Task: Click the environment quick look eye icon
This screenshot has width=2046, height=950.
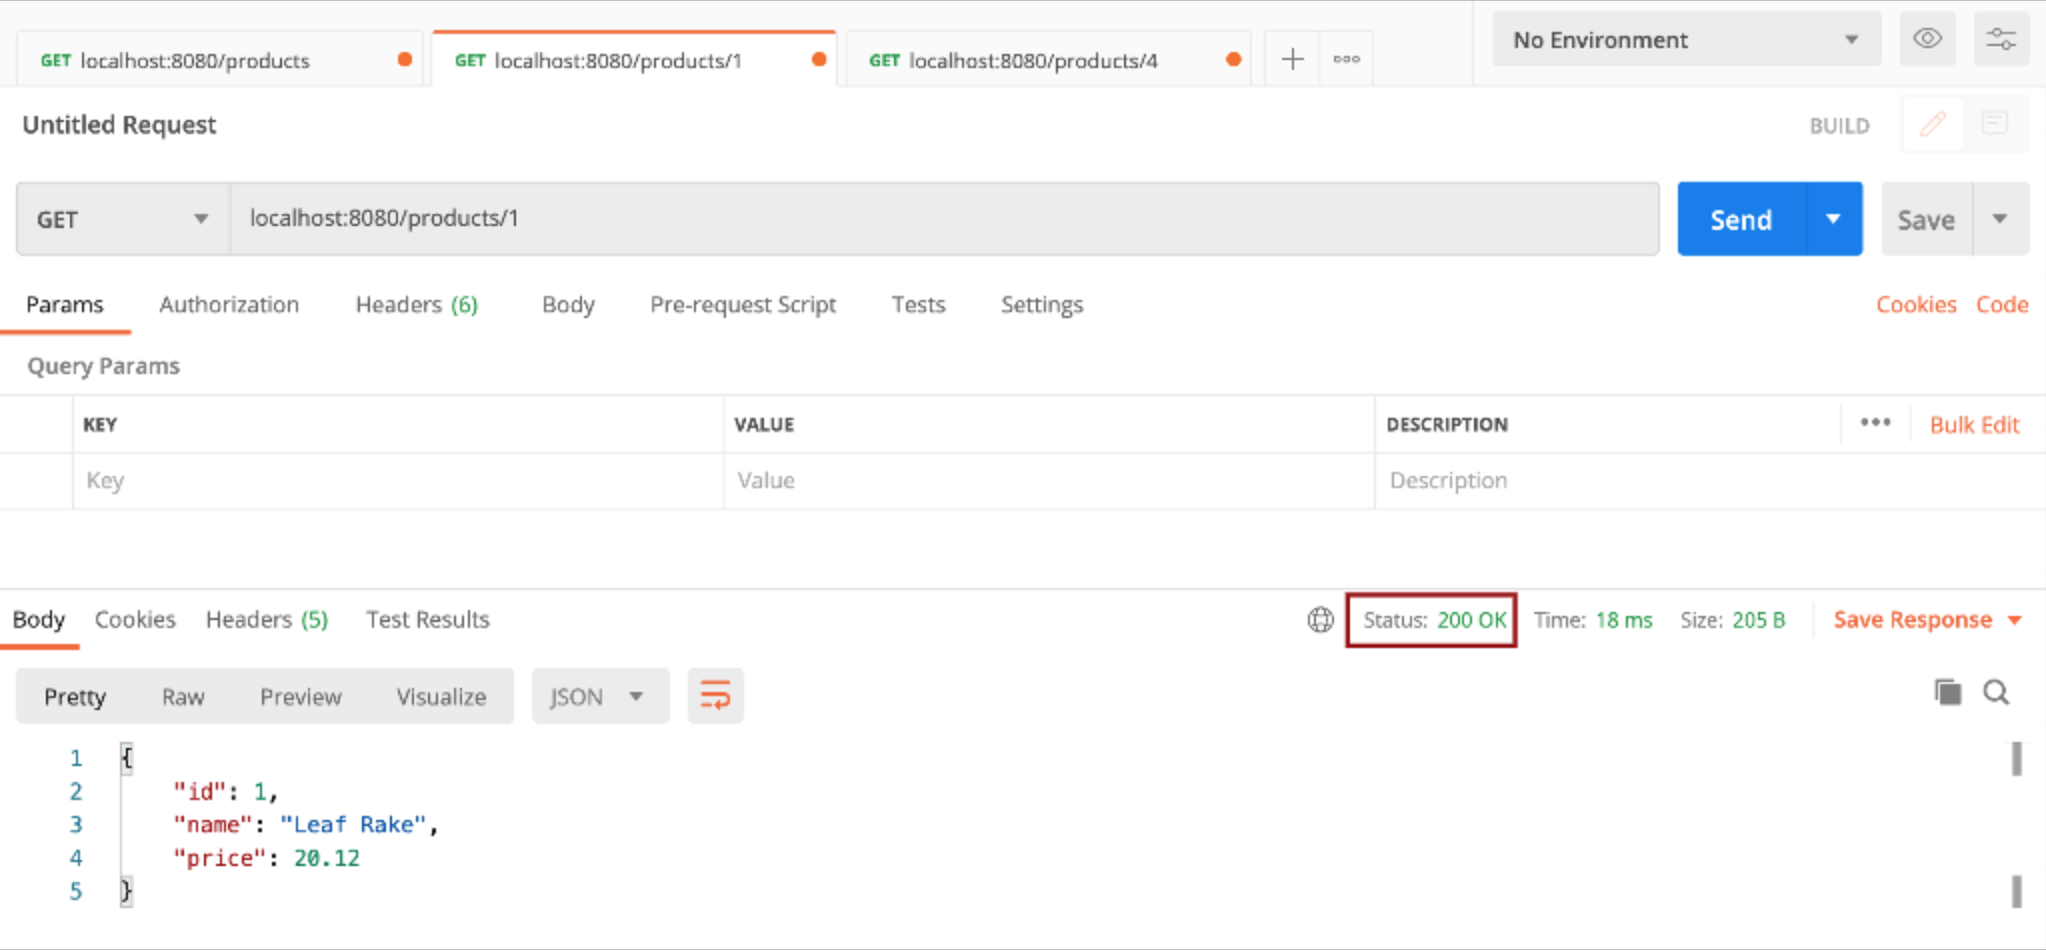Action: point(1927,39)
